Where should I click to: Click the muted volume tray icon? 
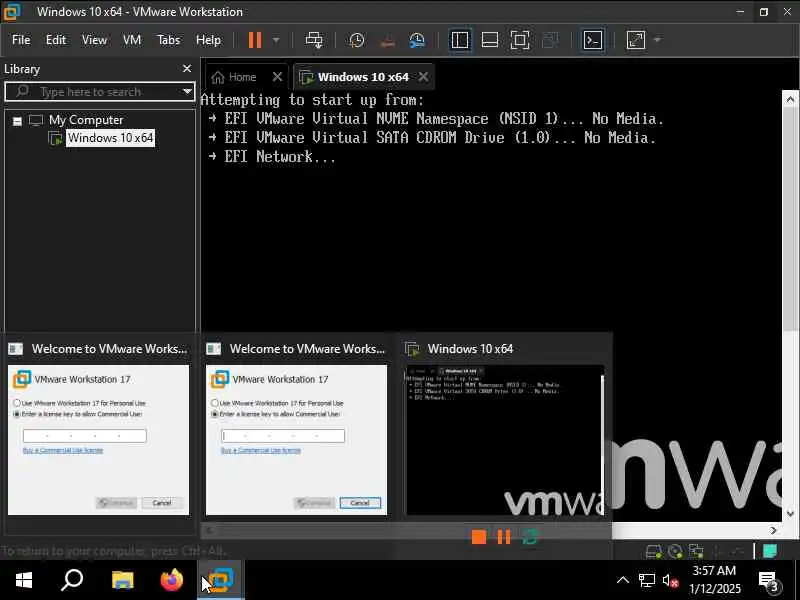coord(670,580)
